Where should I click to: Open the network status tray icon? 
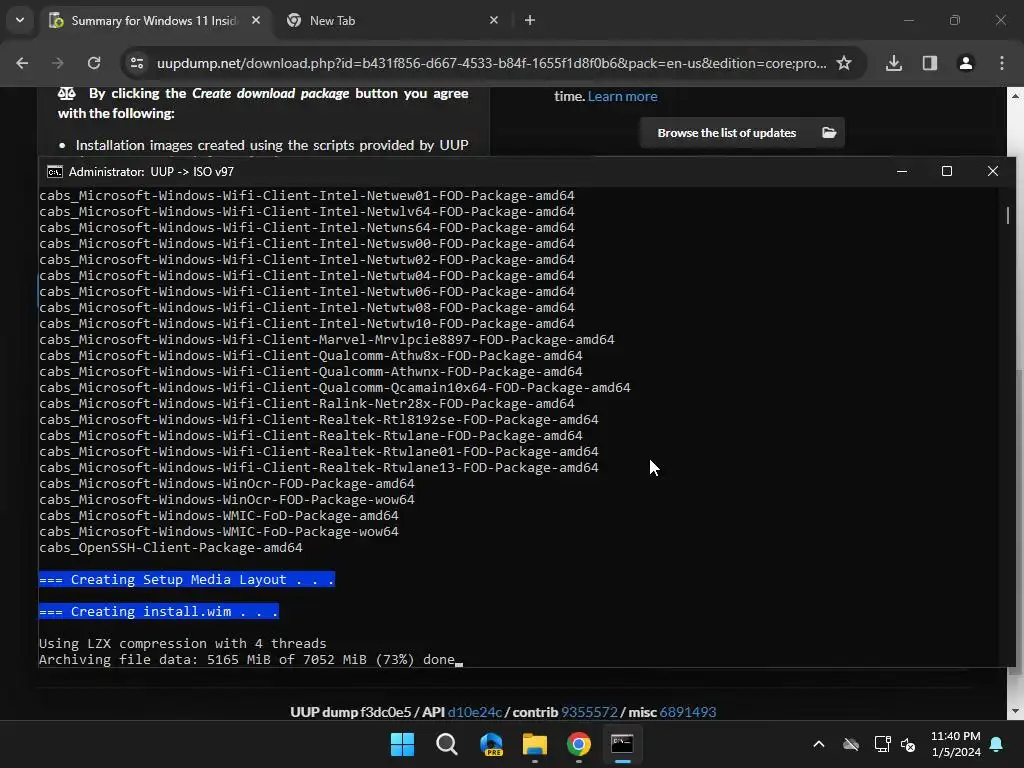(882, 744)
